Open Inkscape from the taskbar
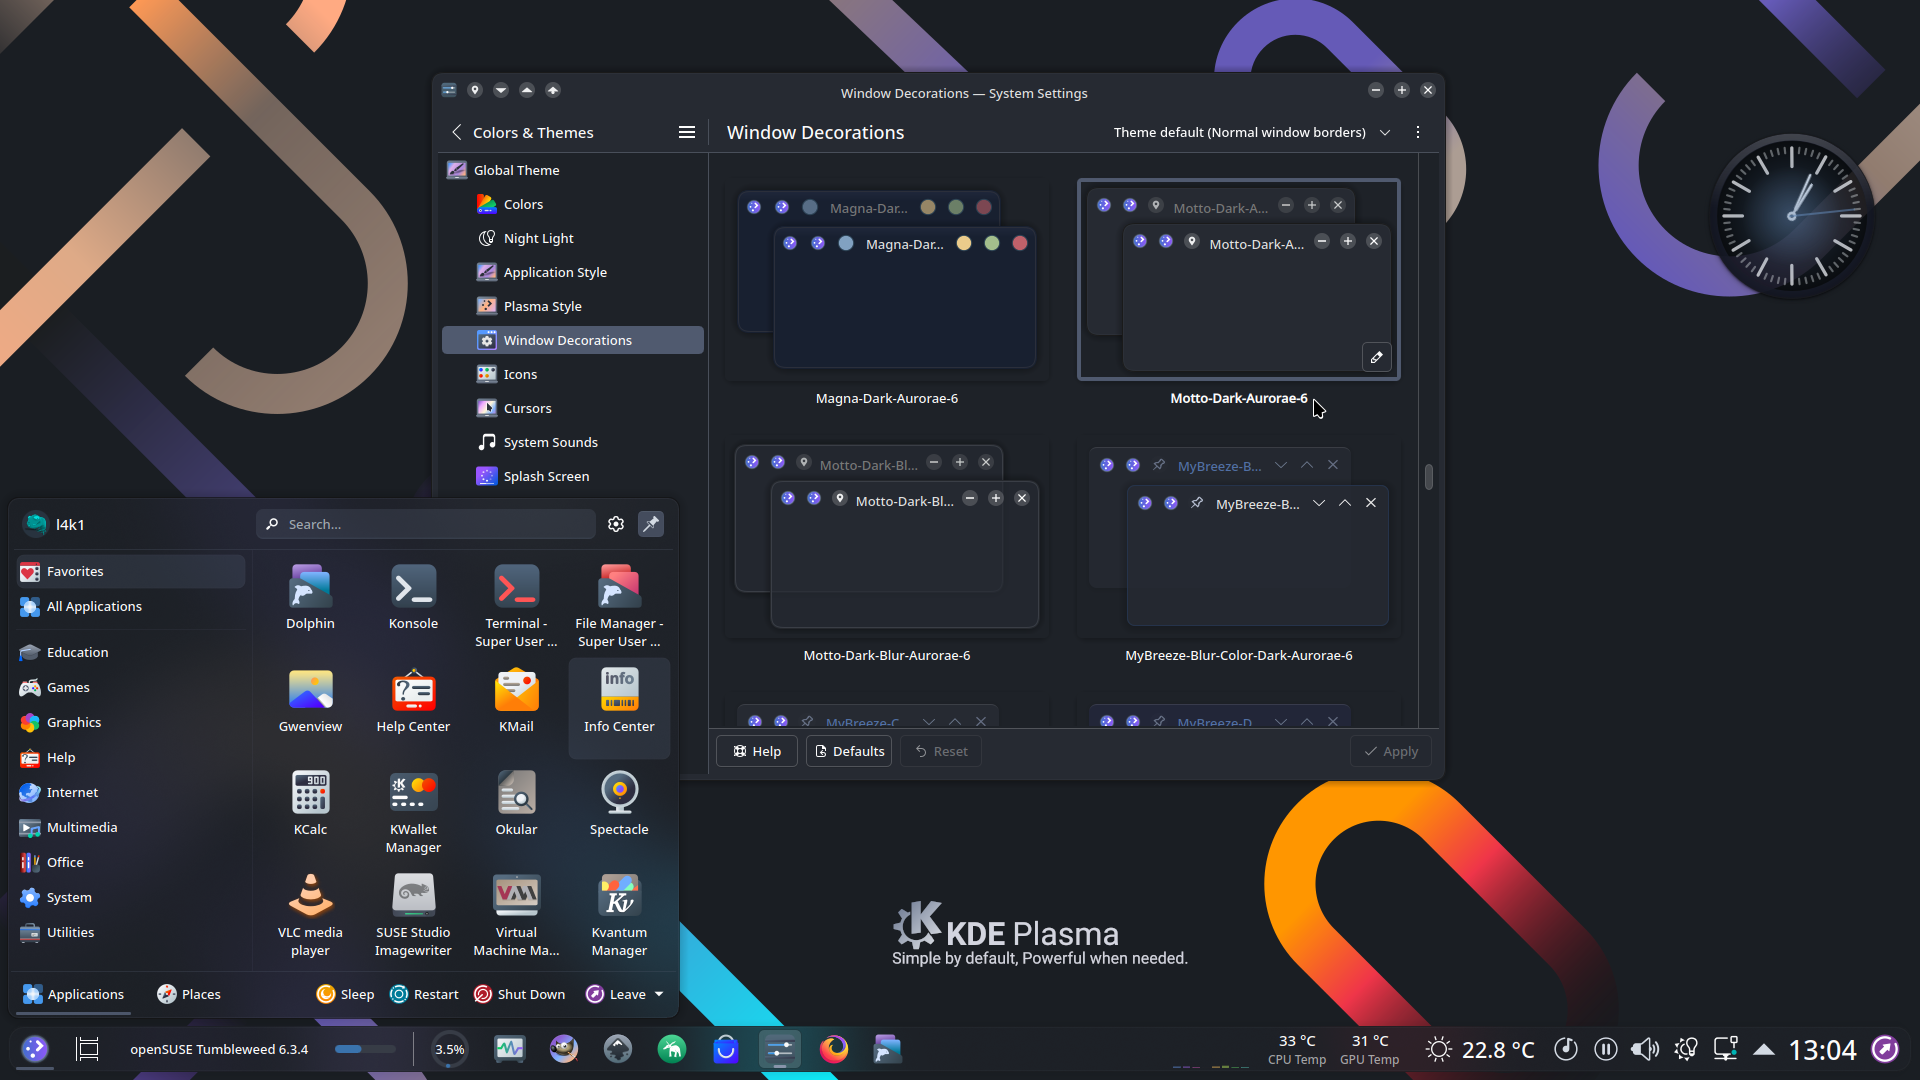 coord(618,1049)
